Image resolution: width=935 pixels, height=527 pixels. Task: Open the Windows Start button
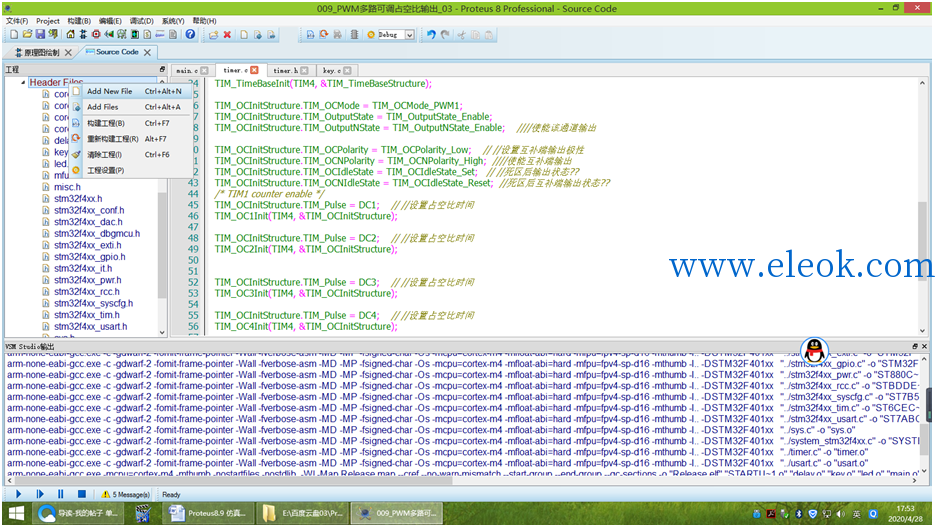coord(16,513)
